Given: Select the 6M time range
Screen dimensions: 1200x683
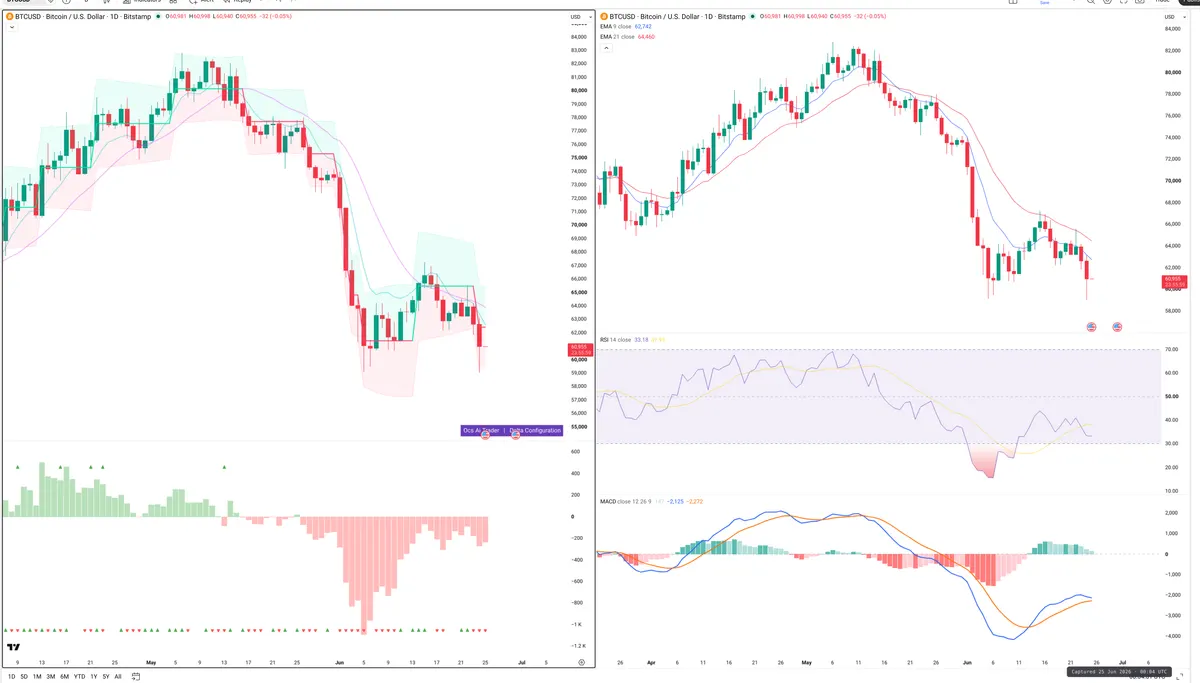Looking at the screenshot, I should coord(65,677).
